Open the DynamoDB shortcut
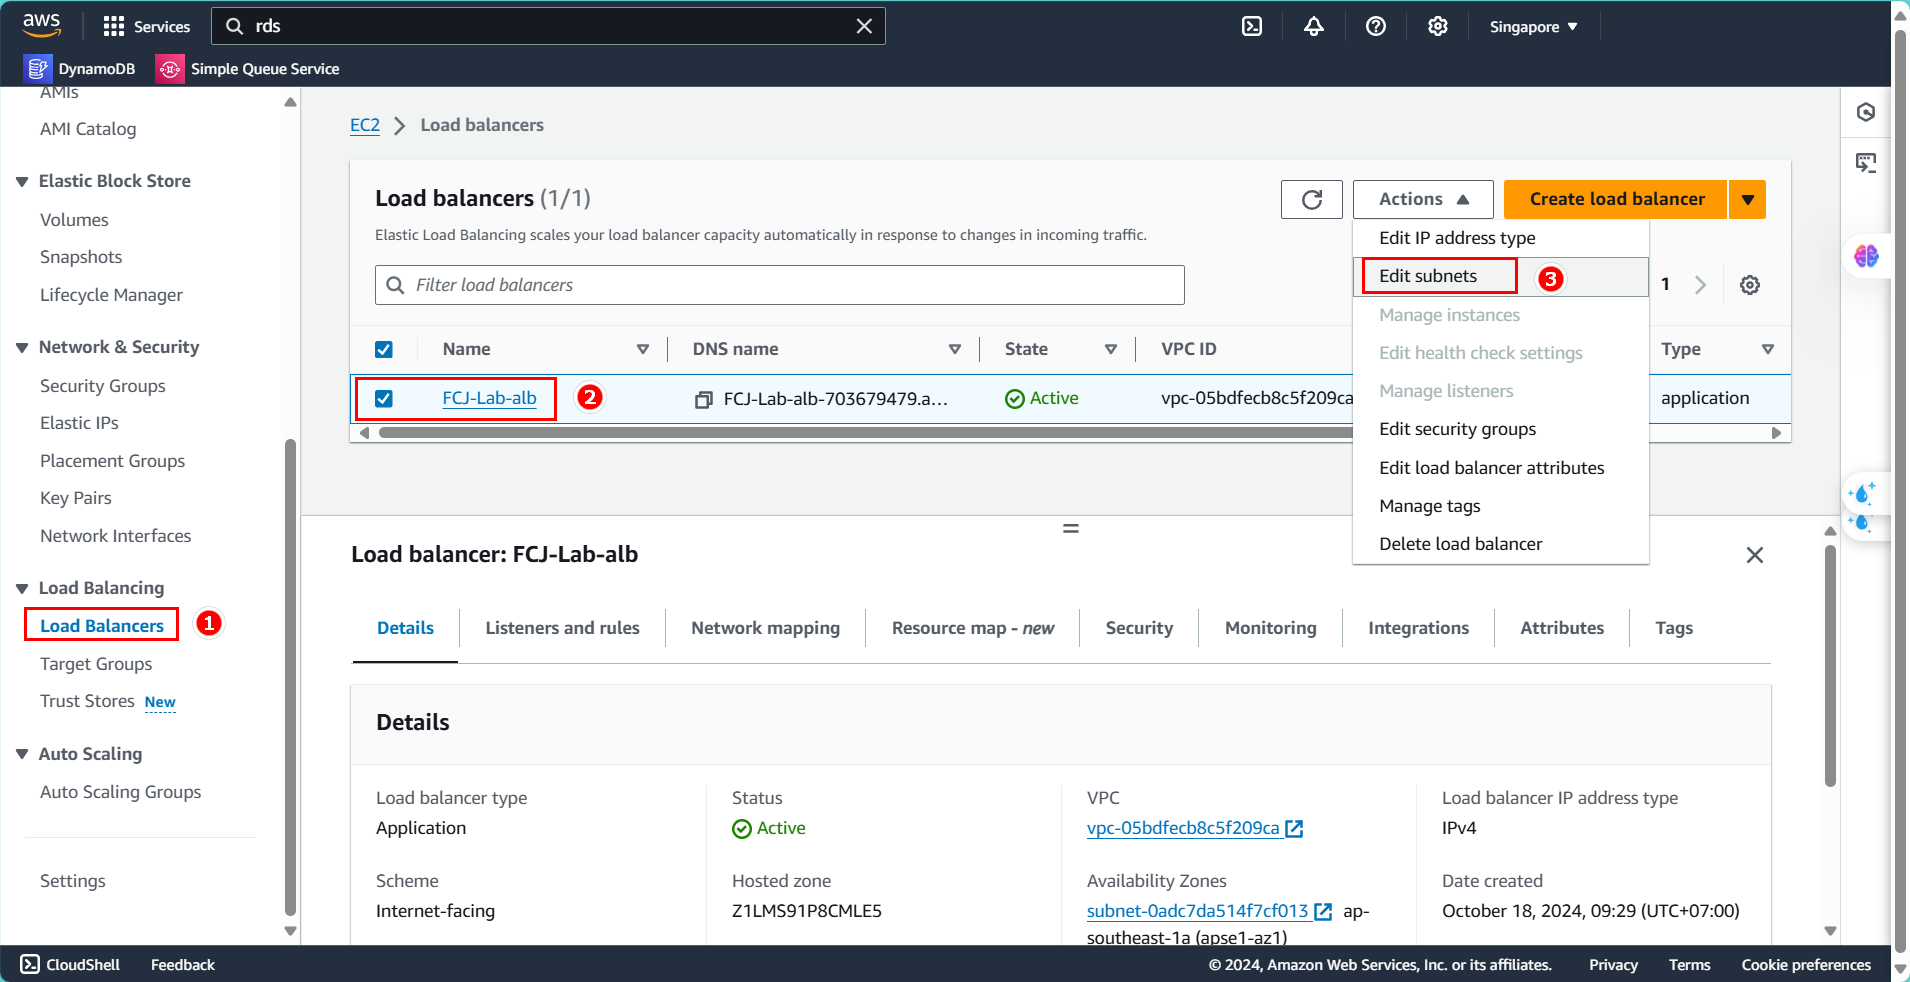The height and width of the screenshot is (982, 1910). (x=80, y=68)
